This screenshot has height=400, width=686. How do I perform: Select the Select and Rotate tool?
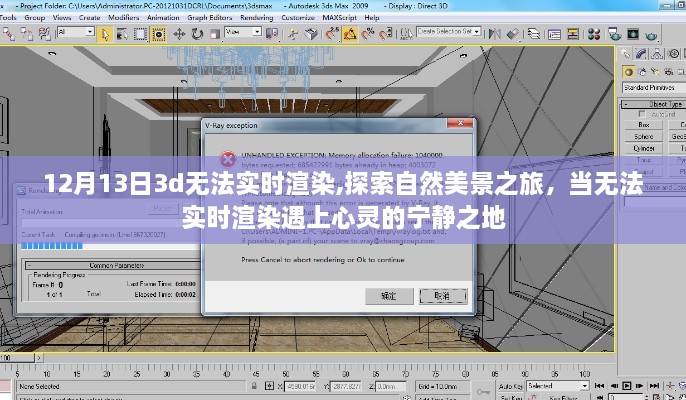tap(197, 34)
